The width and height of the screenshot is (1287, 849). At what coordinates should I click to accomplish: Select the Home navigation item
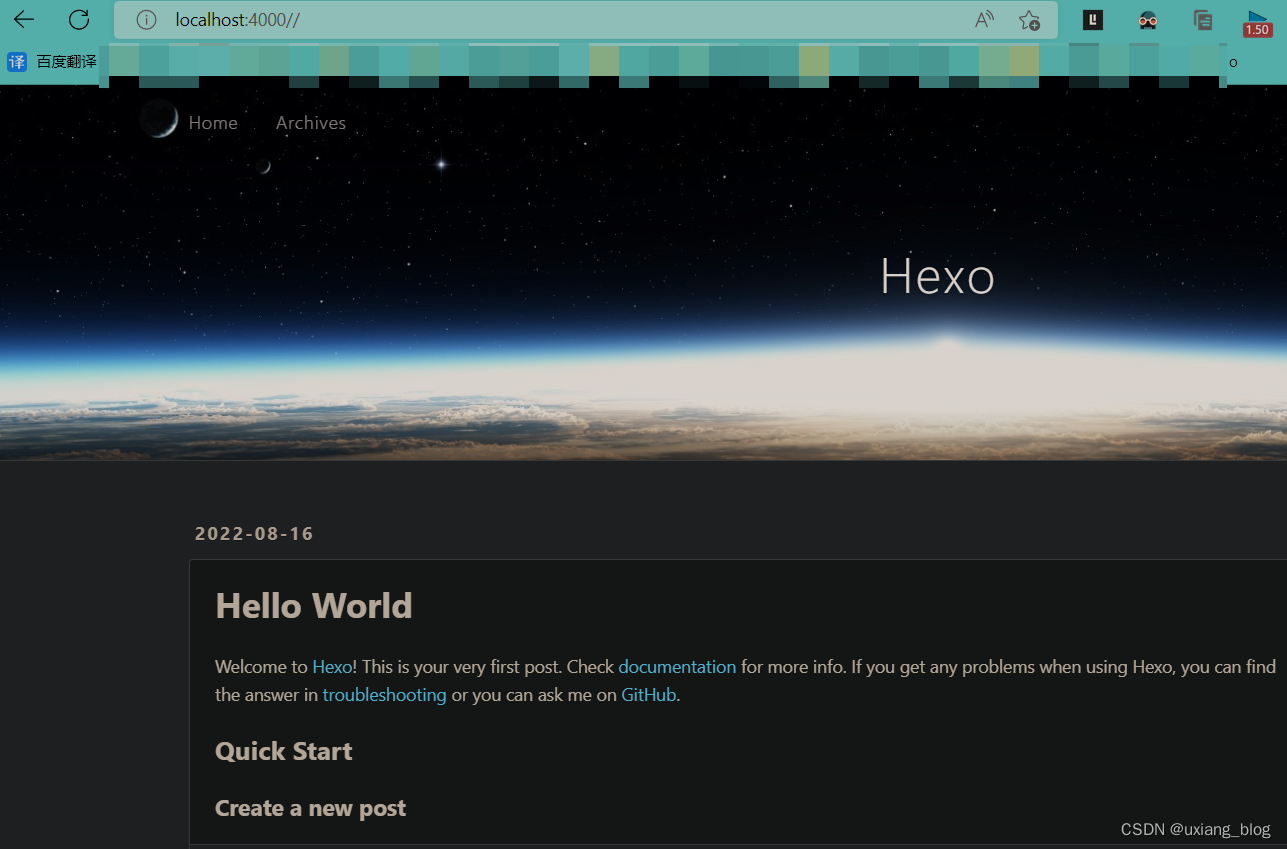tap(213, 122)
